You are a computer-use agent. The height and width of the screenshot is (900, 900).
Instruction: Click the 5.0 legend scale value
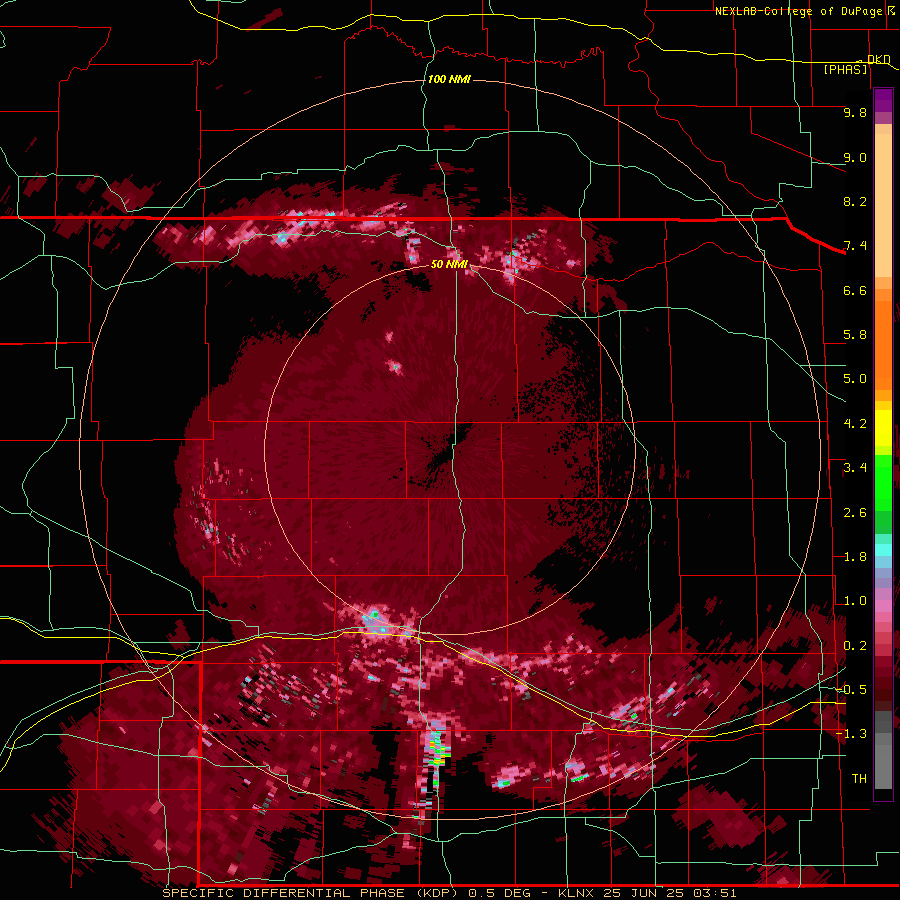click(855, 379)
